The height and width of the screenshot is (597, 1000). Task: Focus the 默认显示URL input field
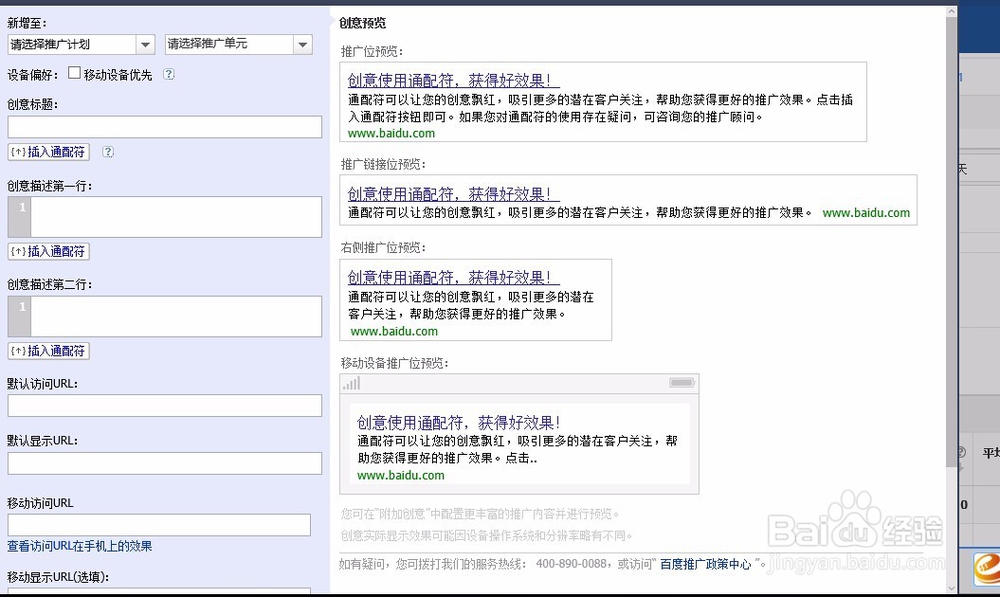click(165, 463)
